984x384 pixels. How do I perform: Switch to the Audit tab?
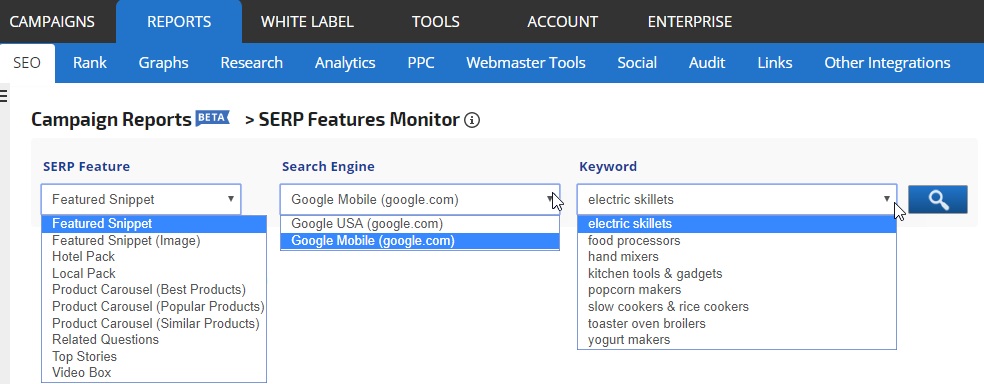coord(707,63)
